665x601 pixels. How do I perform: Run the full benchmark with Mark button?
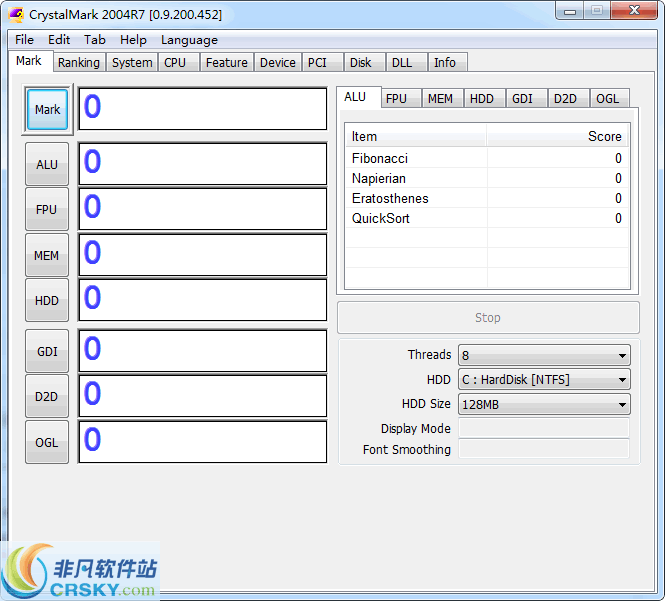47,109
